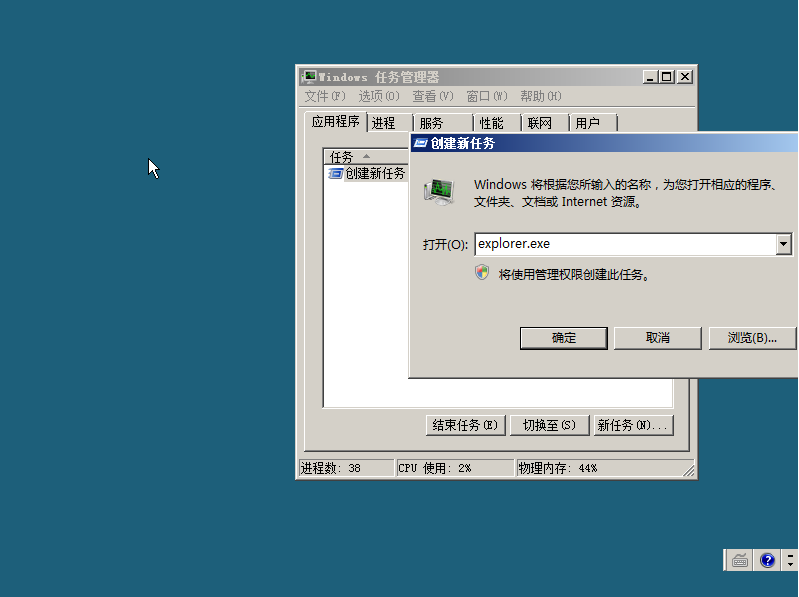This screenshot has width=799, height=597.
Task: Switch to the 联网 tab
Action: 540,123
